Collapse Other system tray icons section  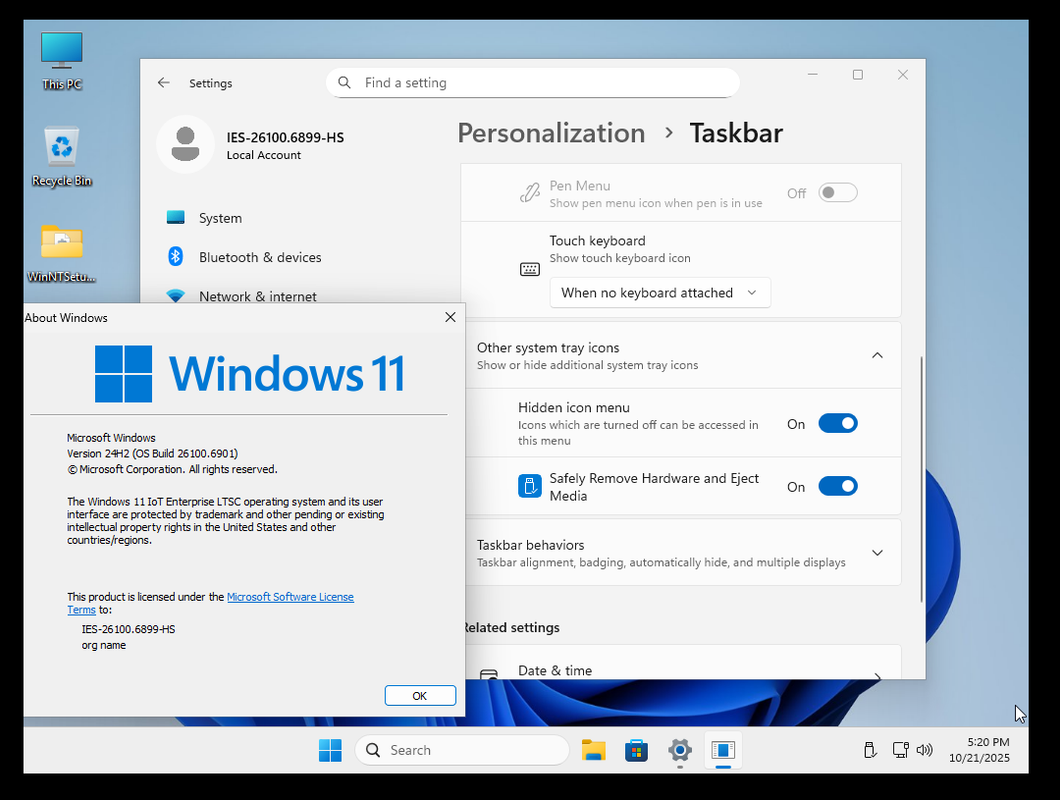(x=877, y=355)
